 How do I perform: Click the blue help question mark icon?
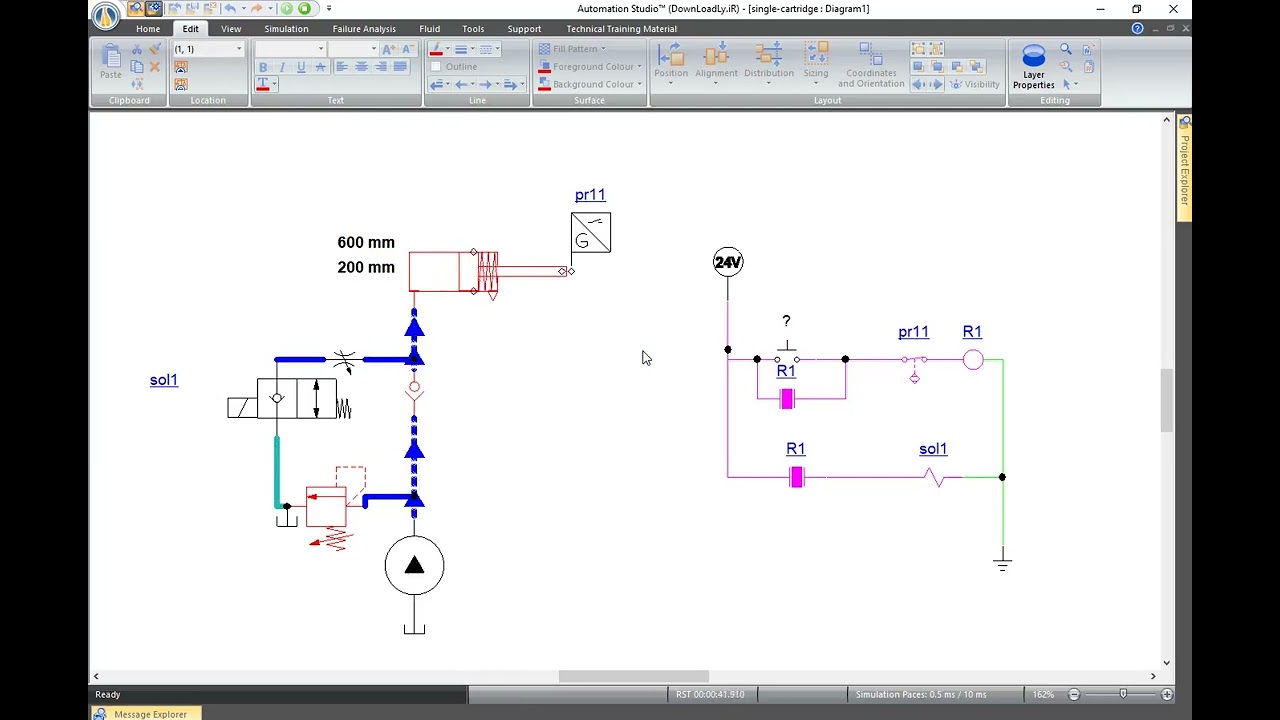click(1137, 28)
